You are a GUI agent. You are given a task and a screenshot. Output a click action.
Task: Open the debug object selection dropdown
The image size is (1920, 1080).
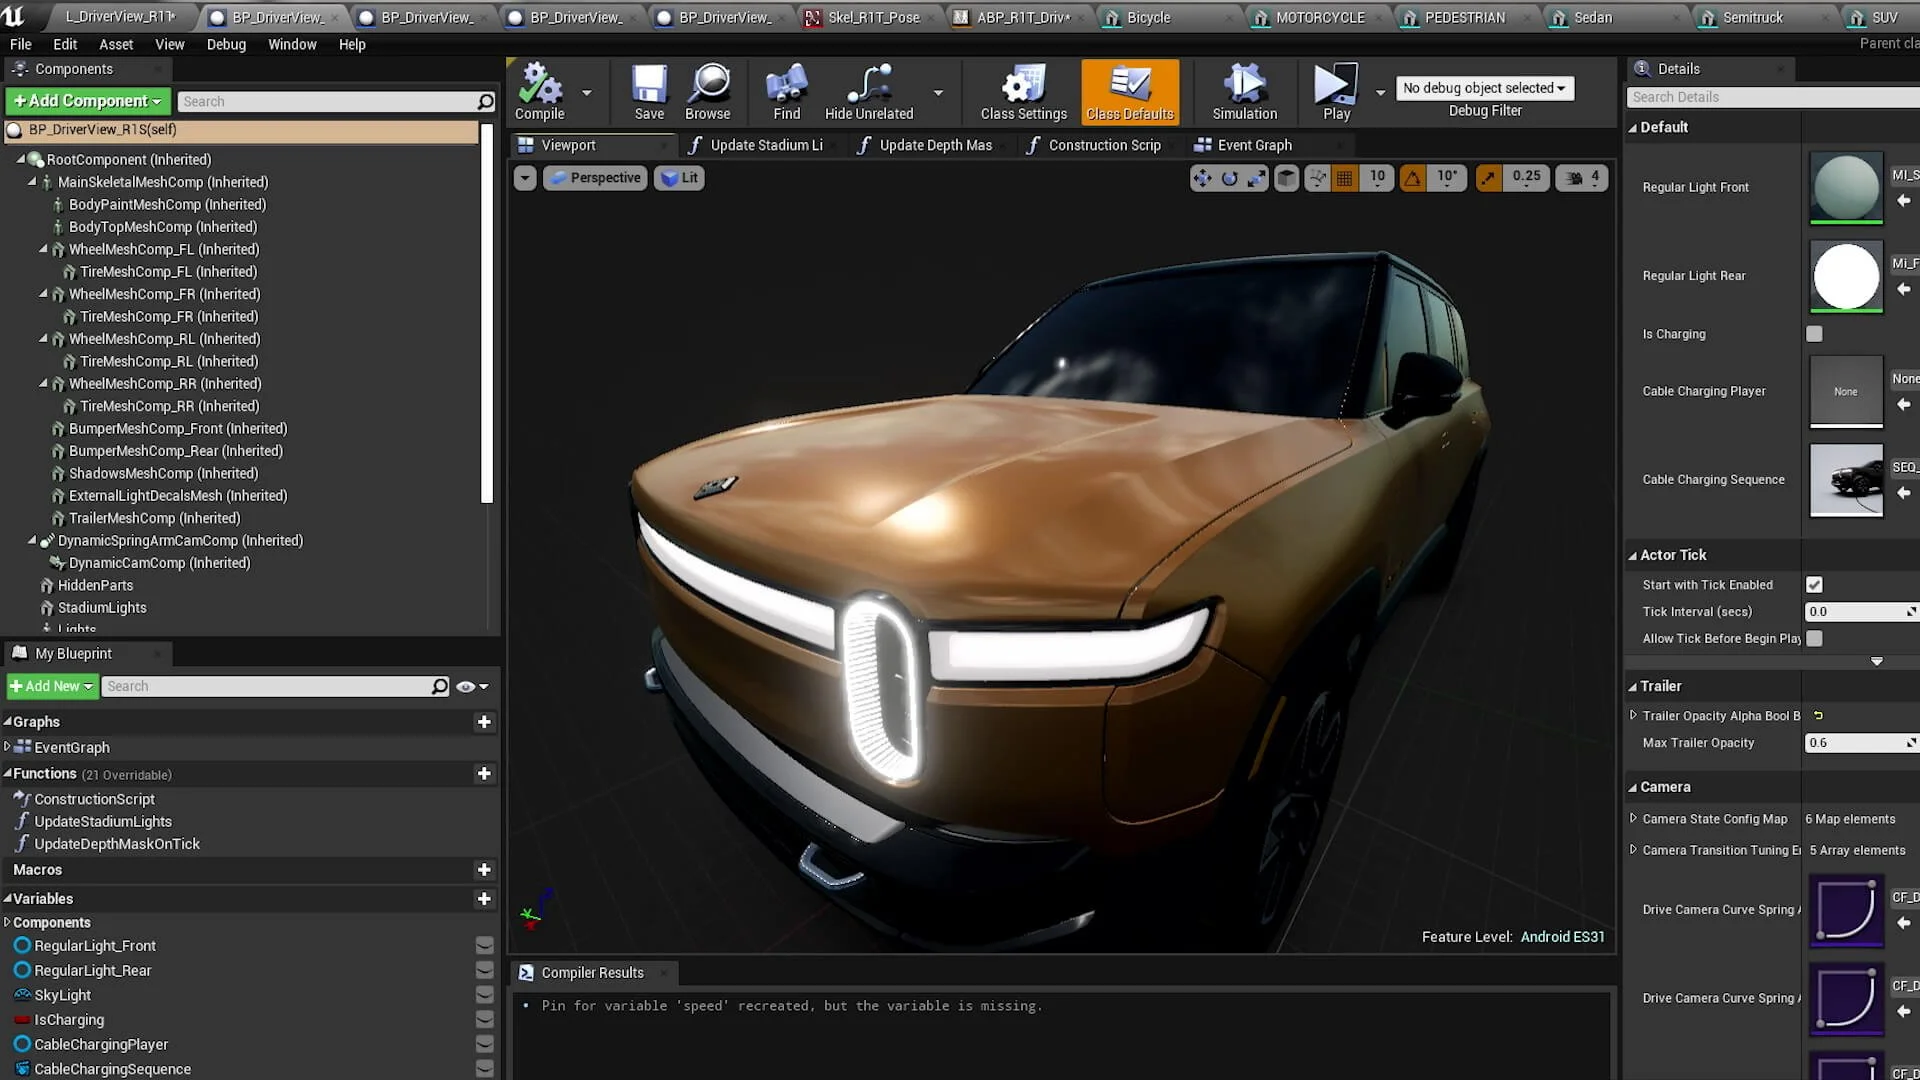(x=1484, y=88)
